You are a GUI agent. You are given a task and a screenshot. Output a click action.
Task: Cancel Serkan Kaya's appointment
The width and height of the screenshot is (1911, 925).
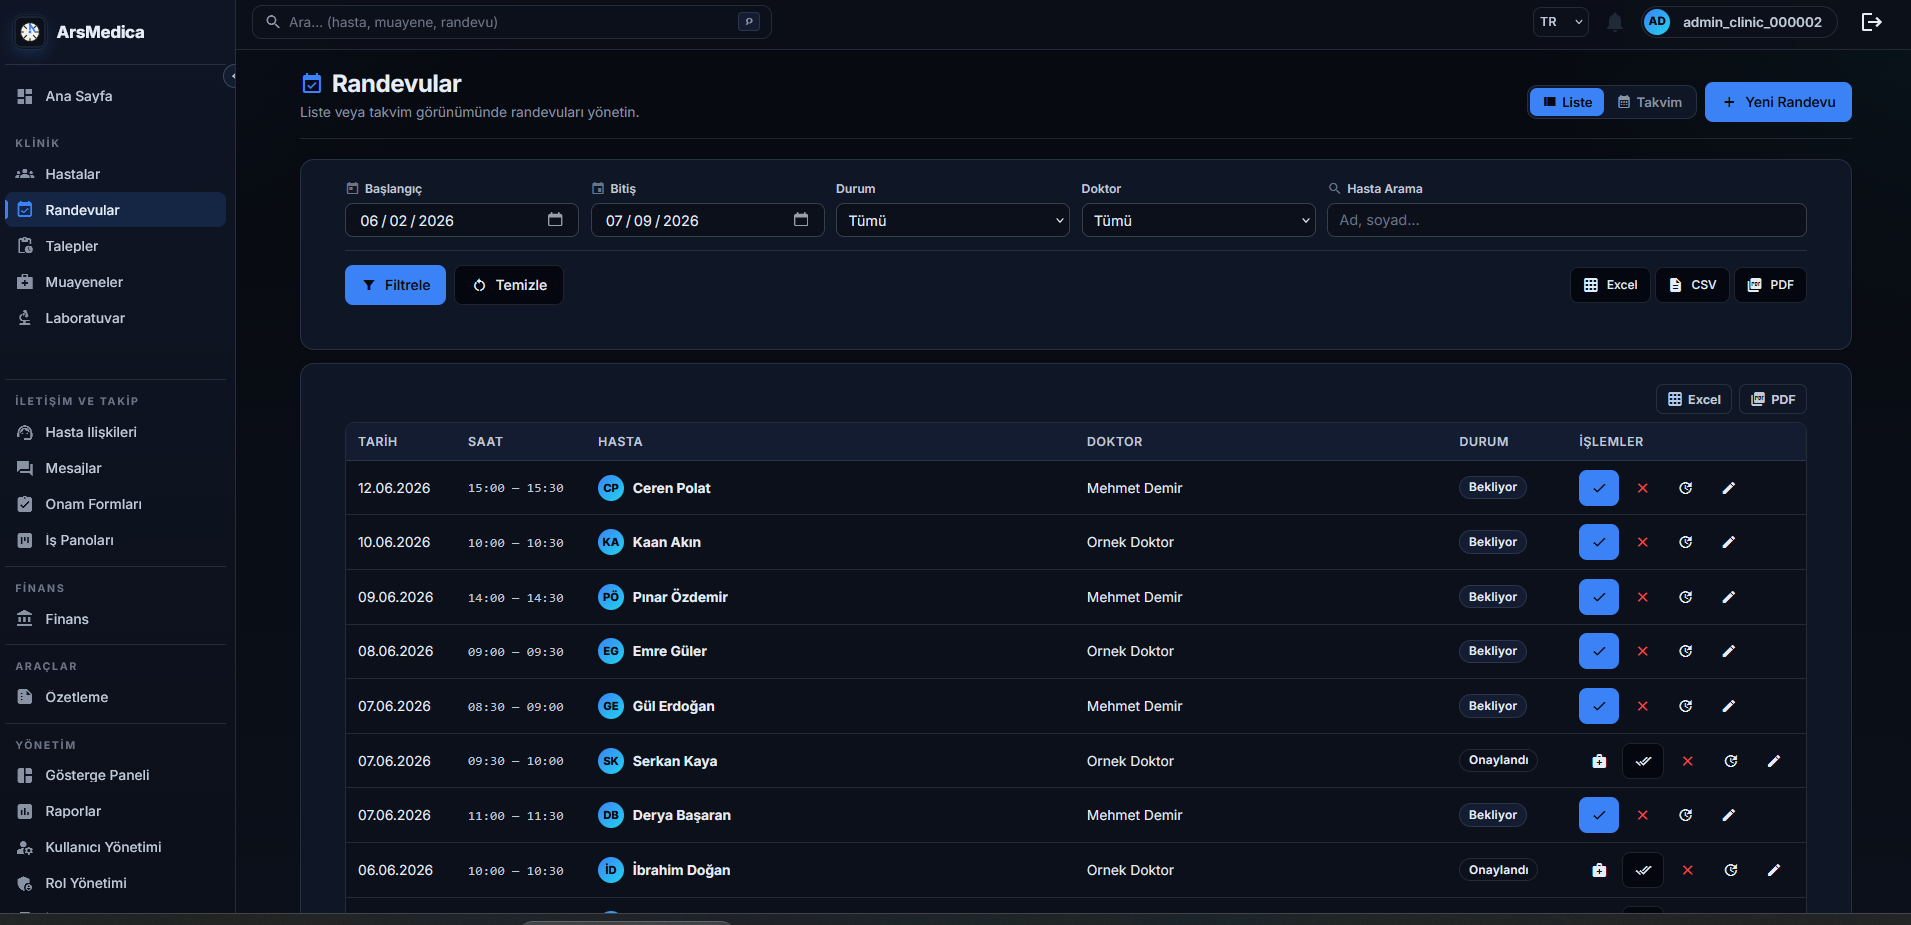coord(1687,761)
